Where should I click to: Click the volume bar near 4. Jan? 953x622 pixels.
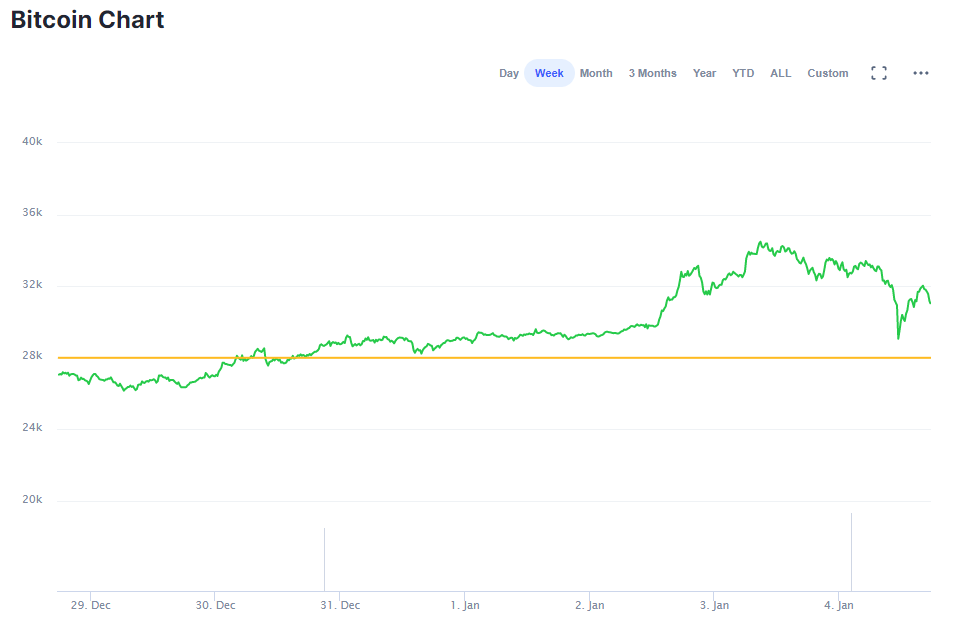click(x=852, y=551)
